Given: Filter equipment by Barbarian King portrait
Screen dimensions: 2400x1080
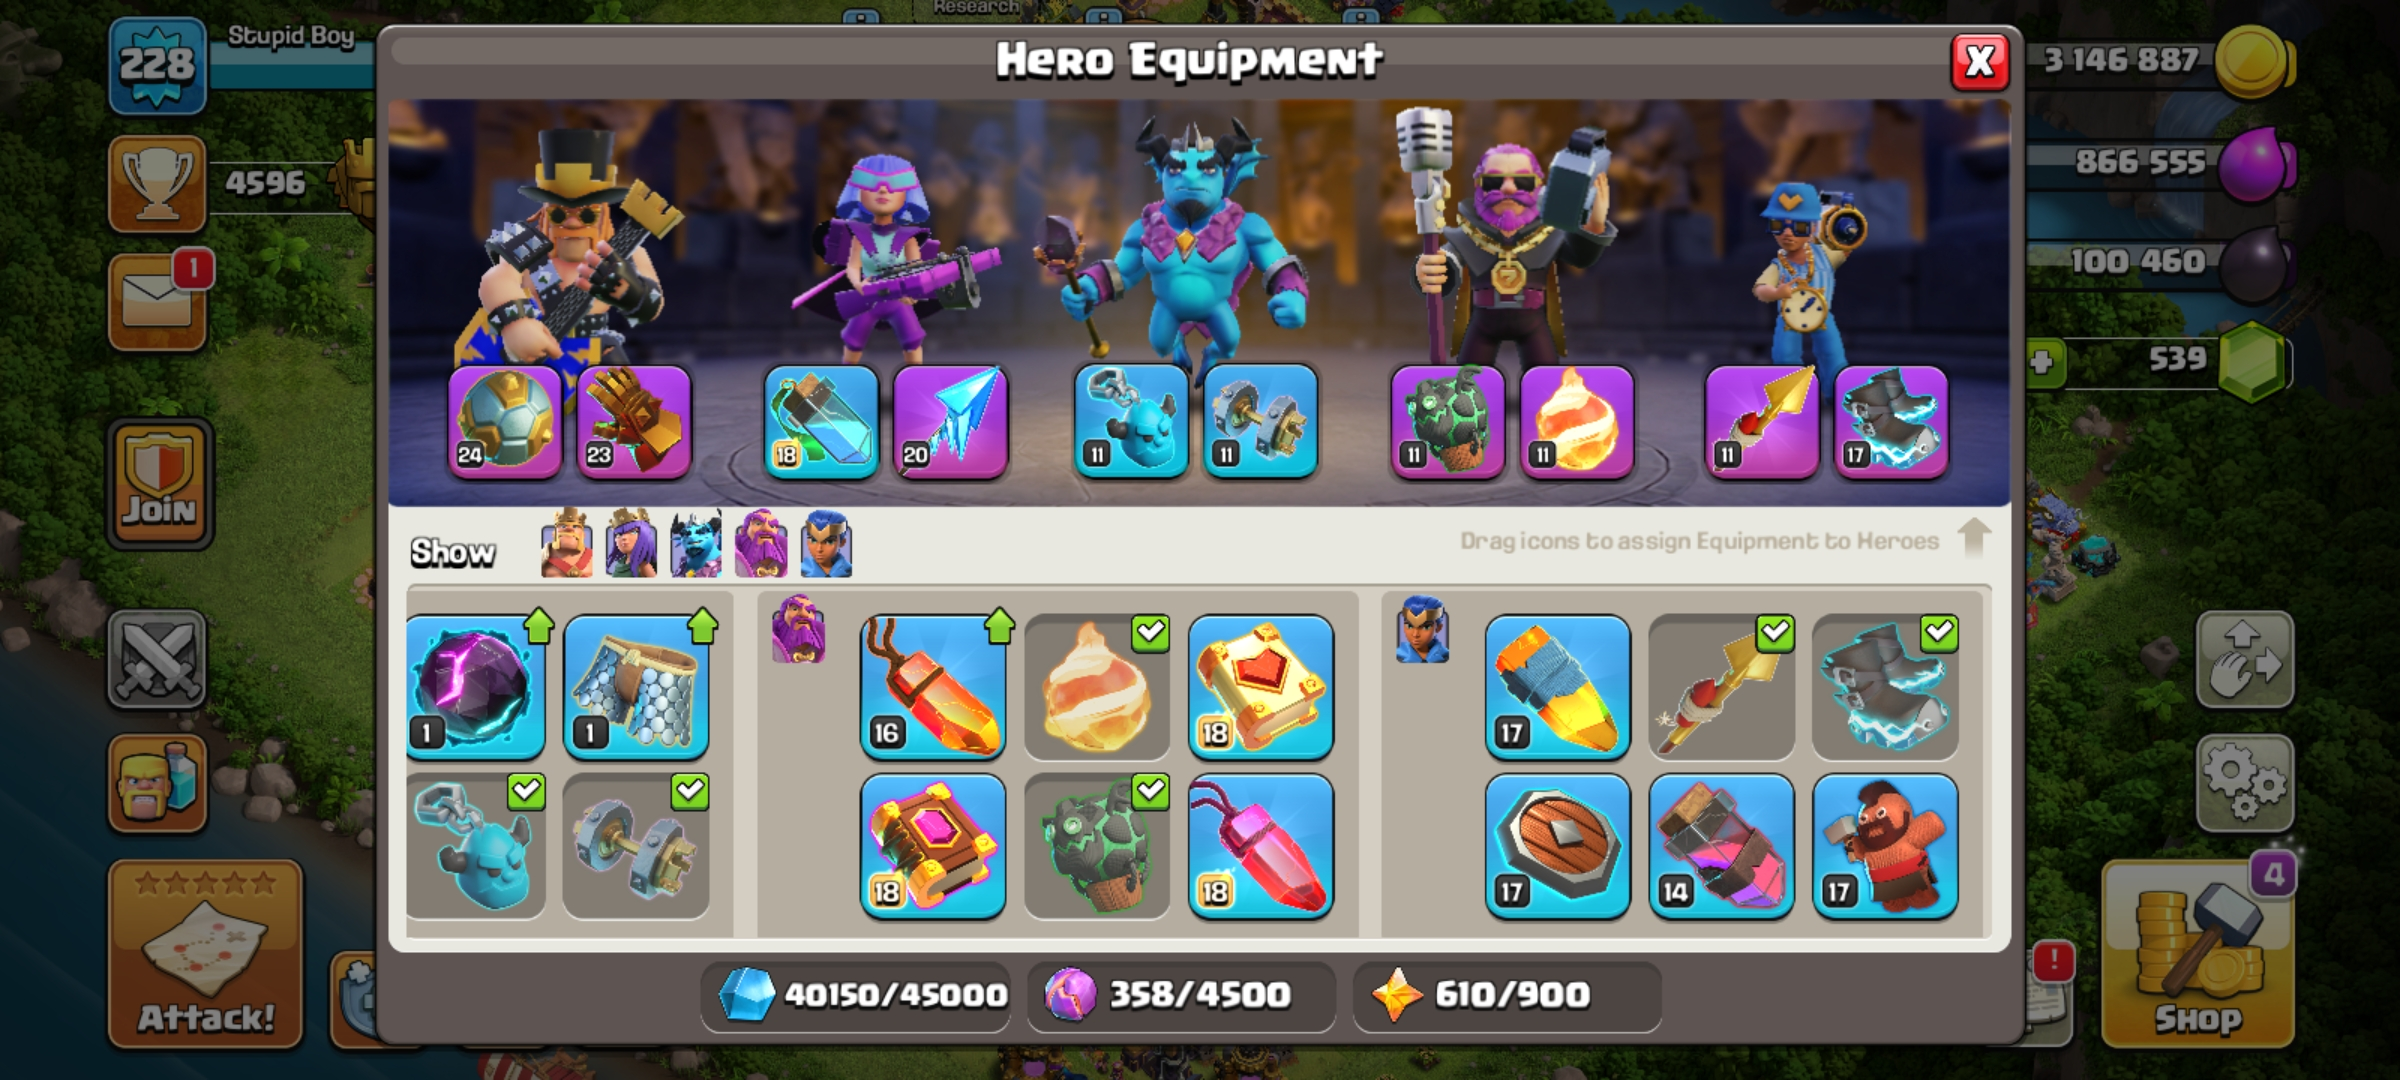Looking at the screenshot, I should click(x=566, y=544).
